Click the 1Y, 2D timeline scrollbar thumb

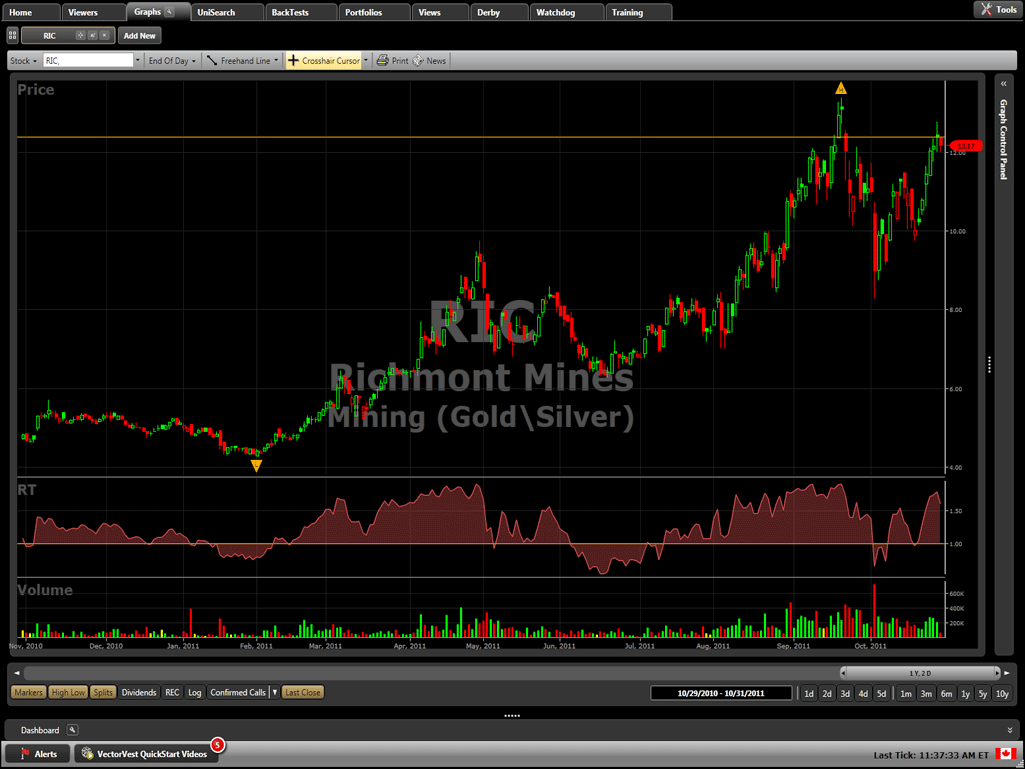coord(919,673)
